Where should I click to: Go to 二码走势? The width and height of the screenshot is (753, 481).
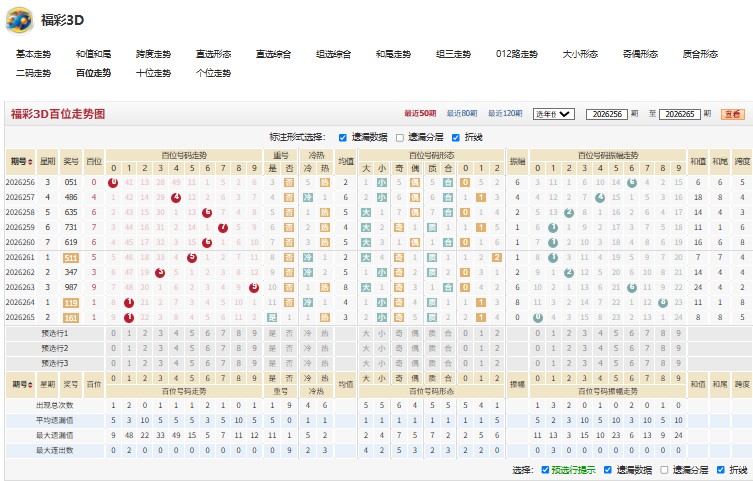(x=33, y=73)
